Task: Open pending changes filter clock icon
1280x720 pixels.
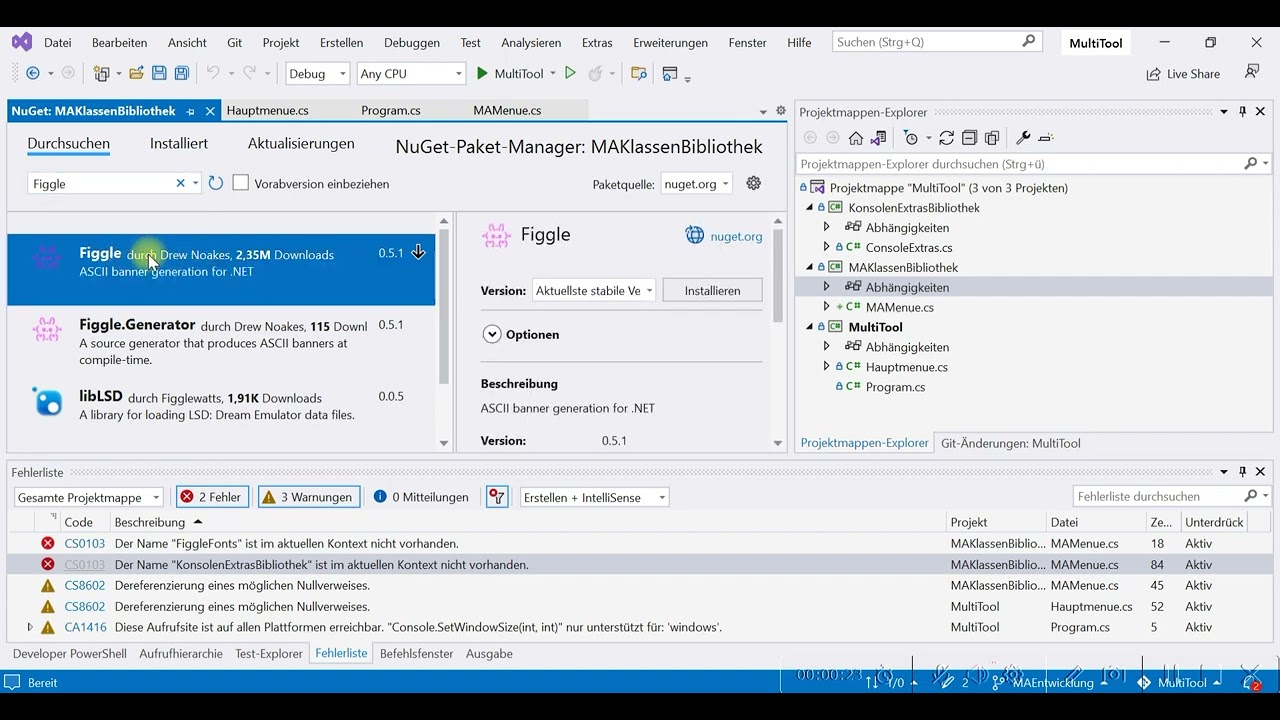Action: (910, 138)
